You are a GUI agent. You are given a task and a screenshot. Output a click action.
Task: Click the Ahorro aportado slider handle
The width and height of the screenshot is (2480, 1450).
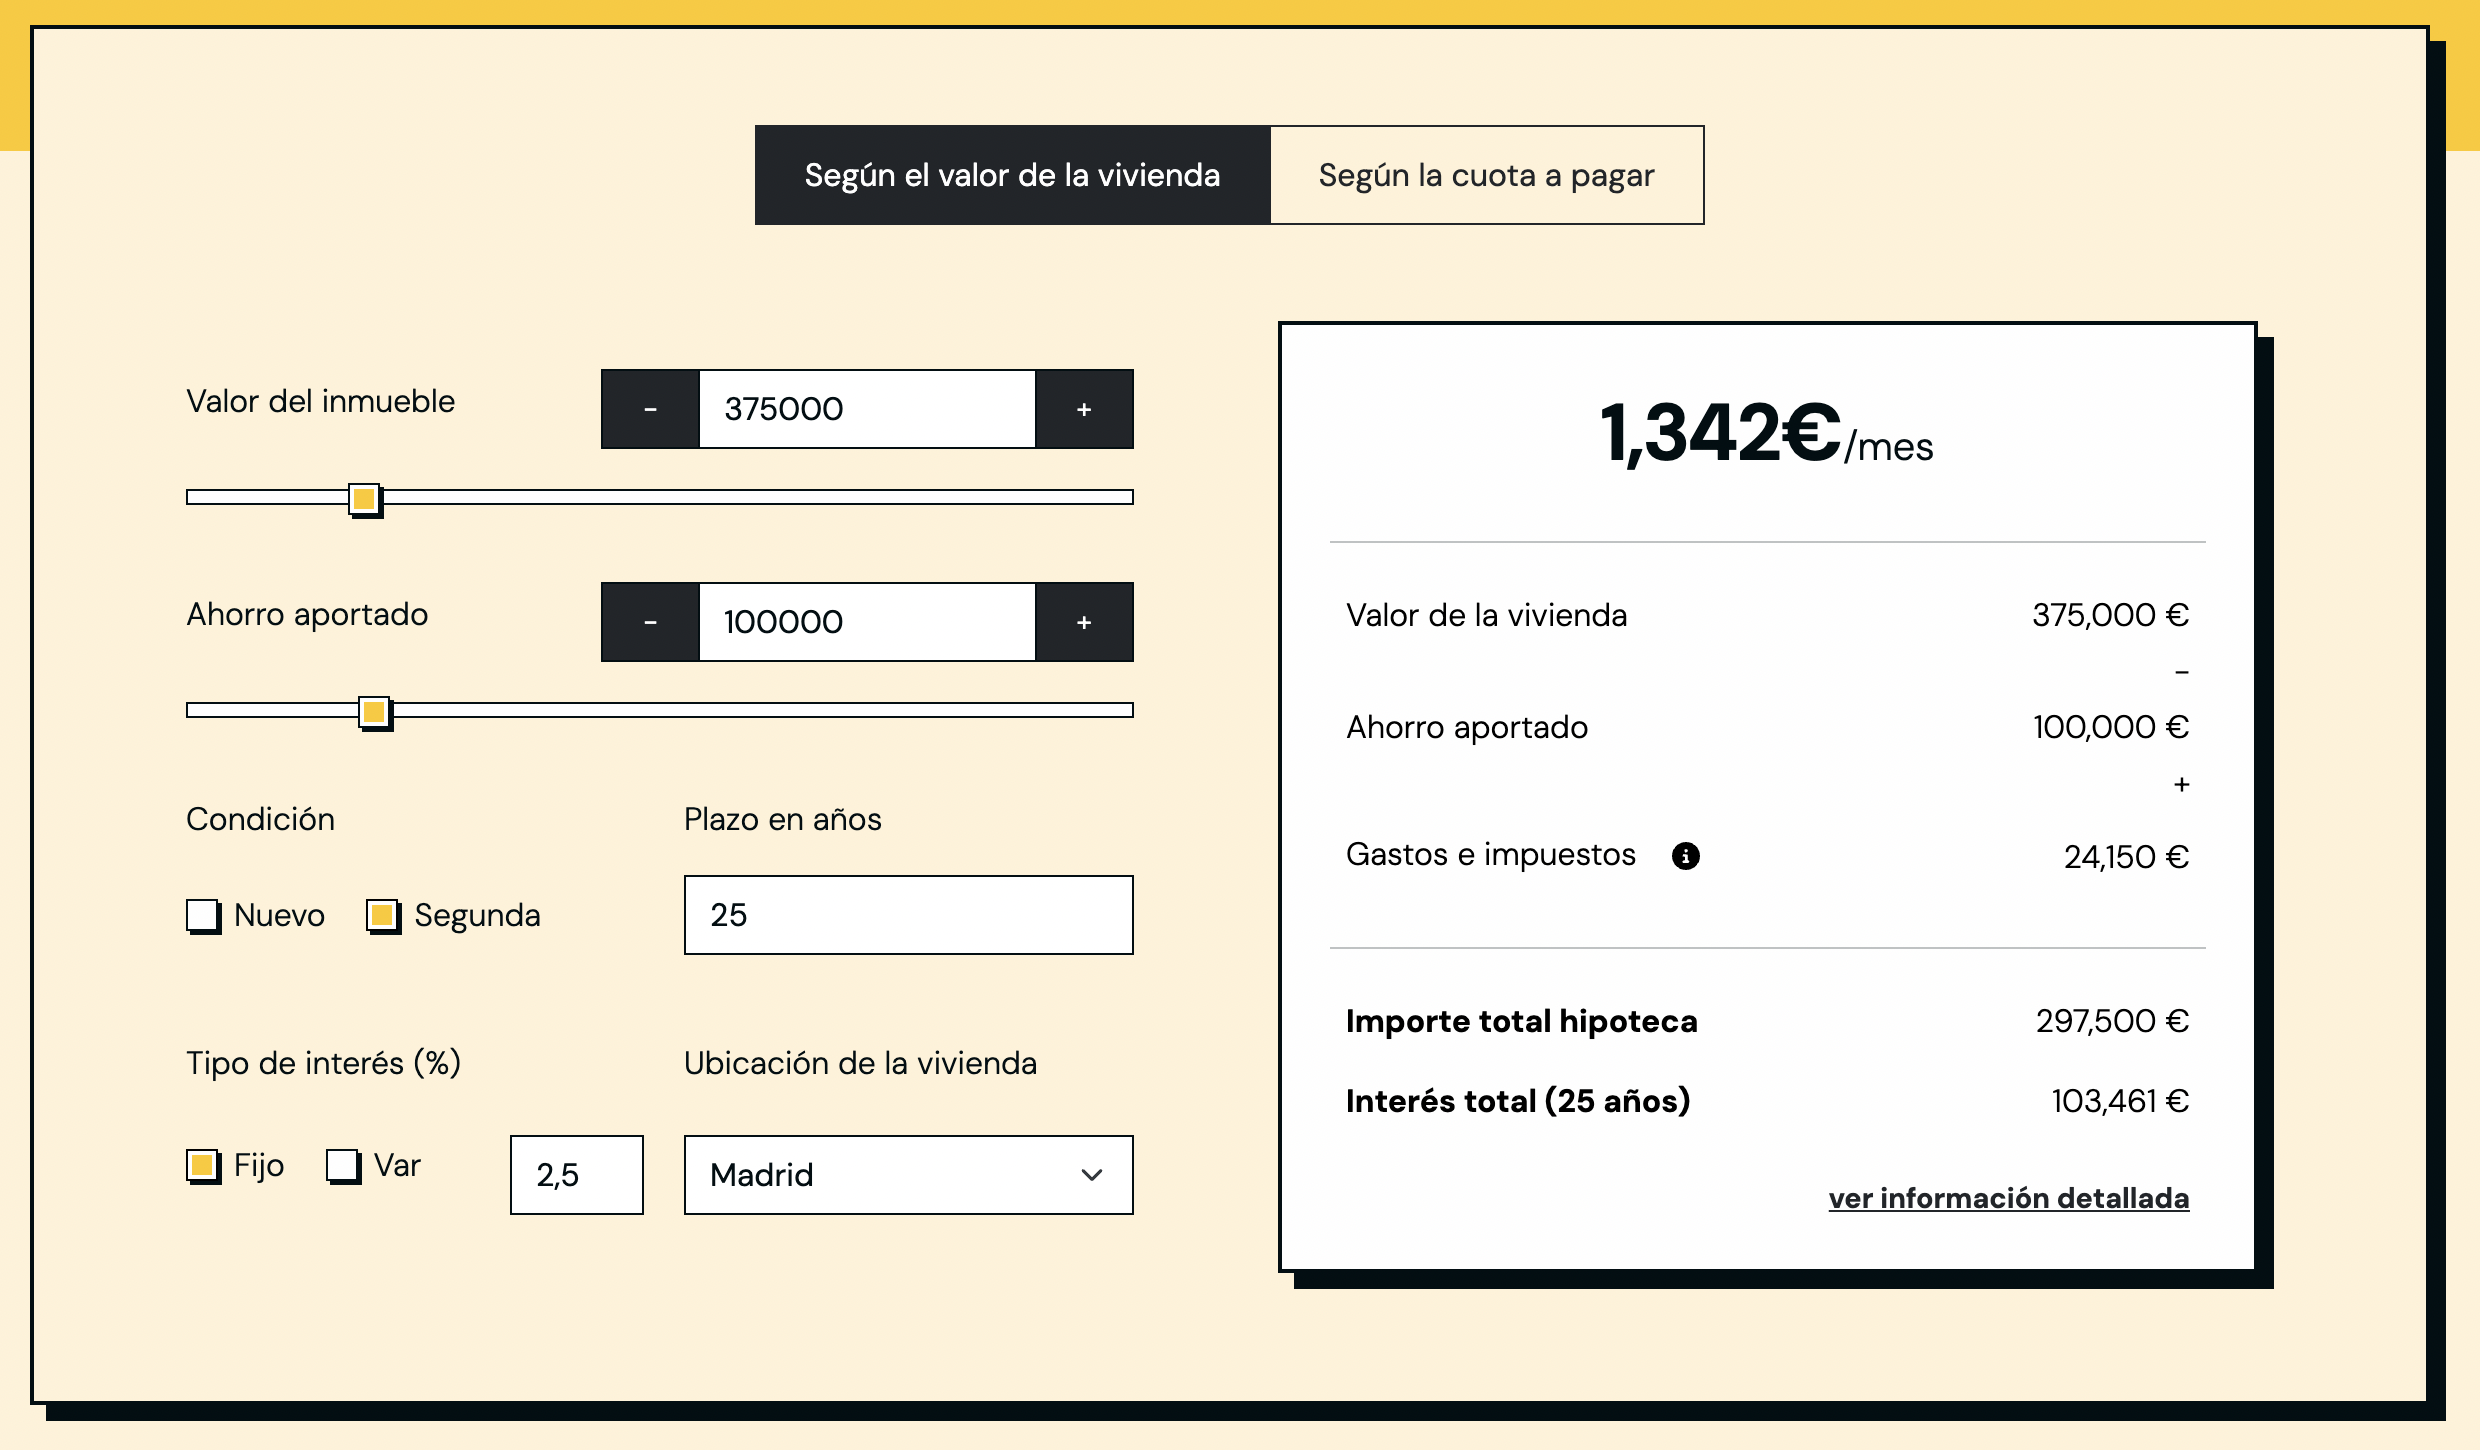coord(375,711)
